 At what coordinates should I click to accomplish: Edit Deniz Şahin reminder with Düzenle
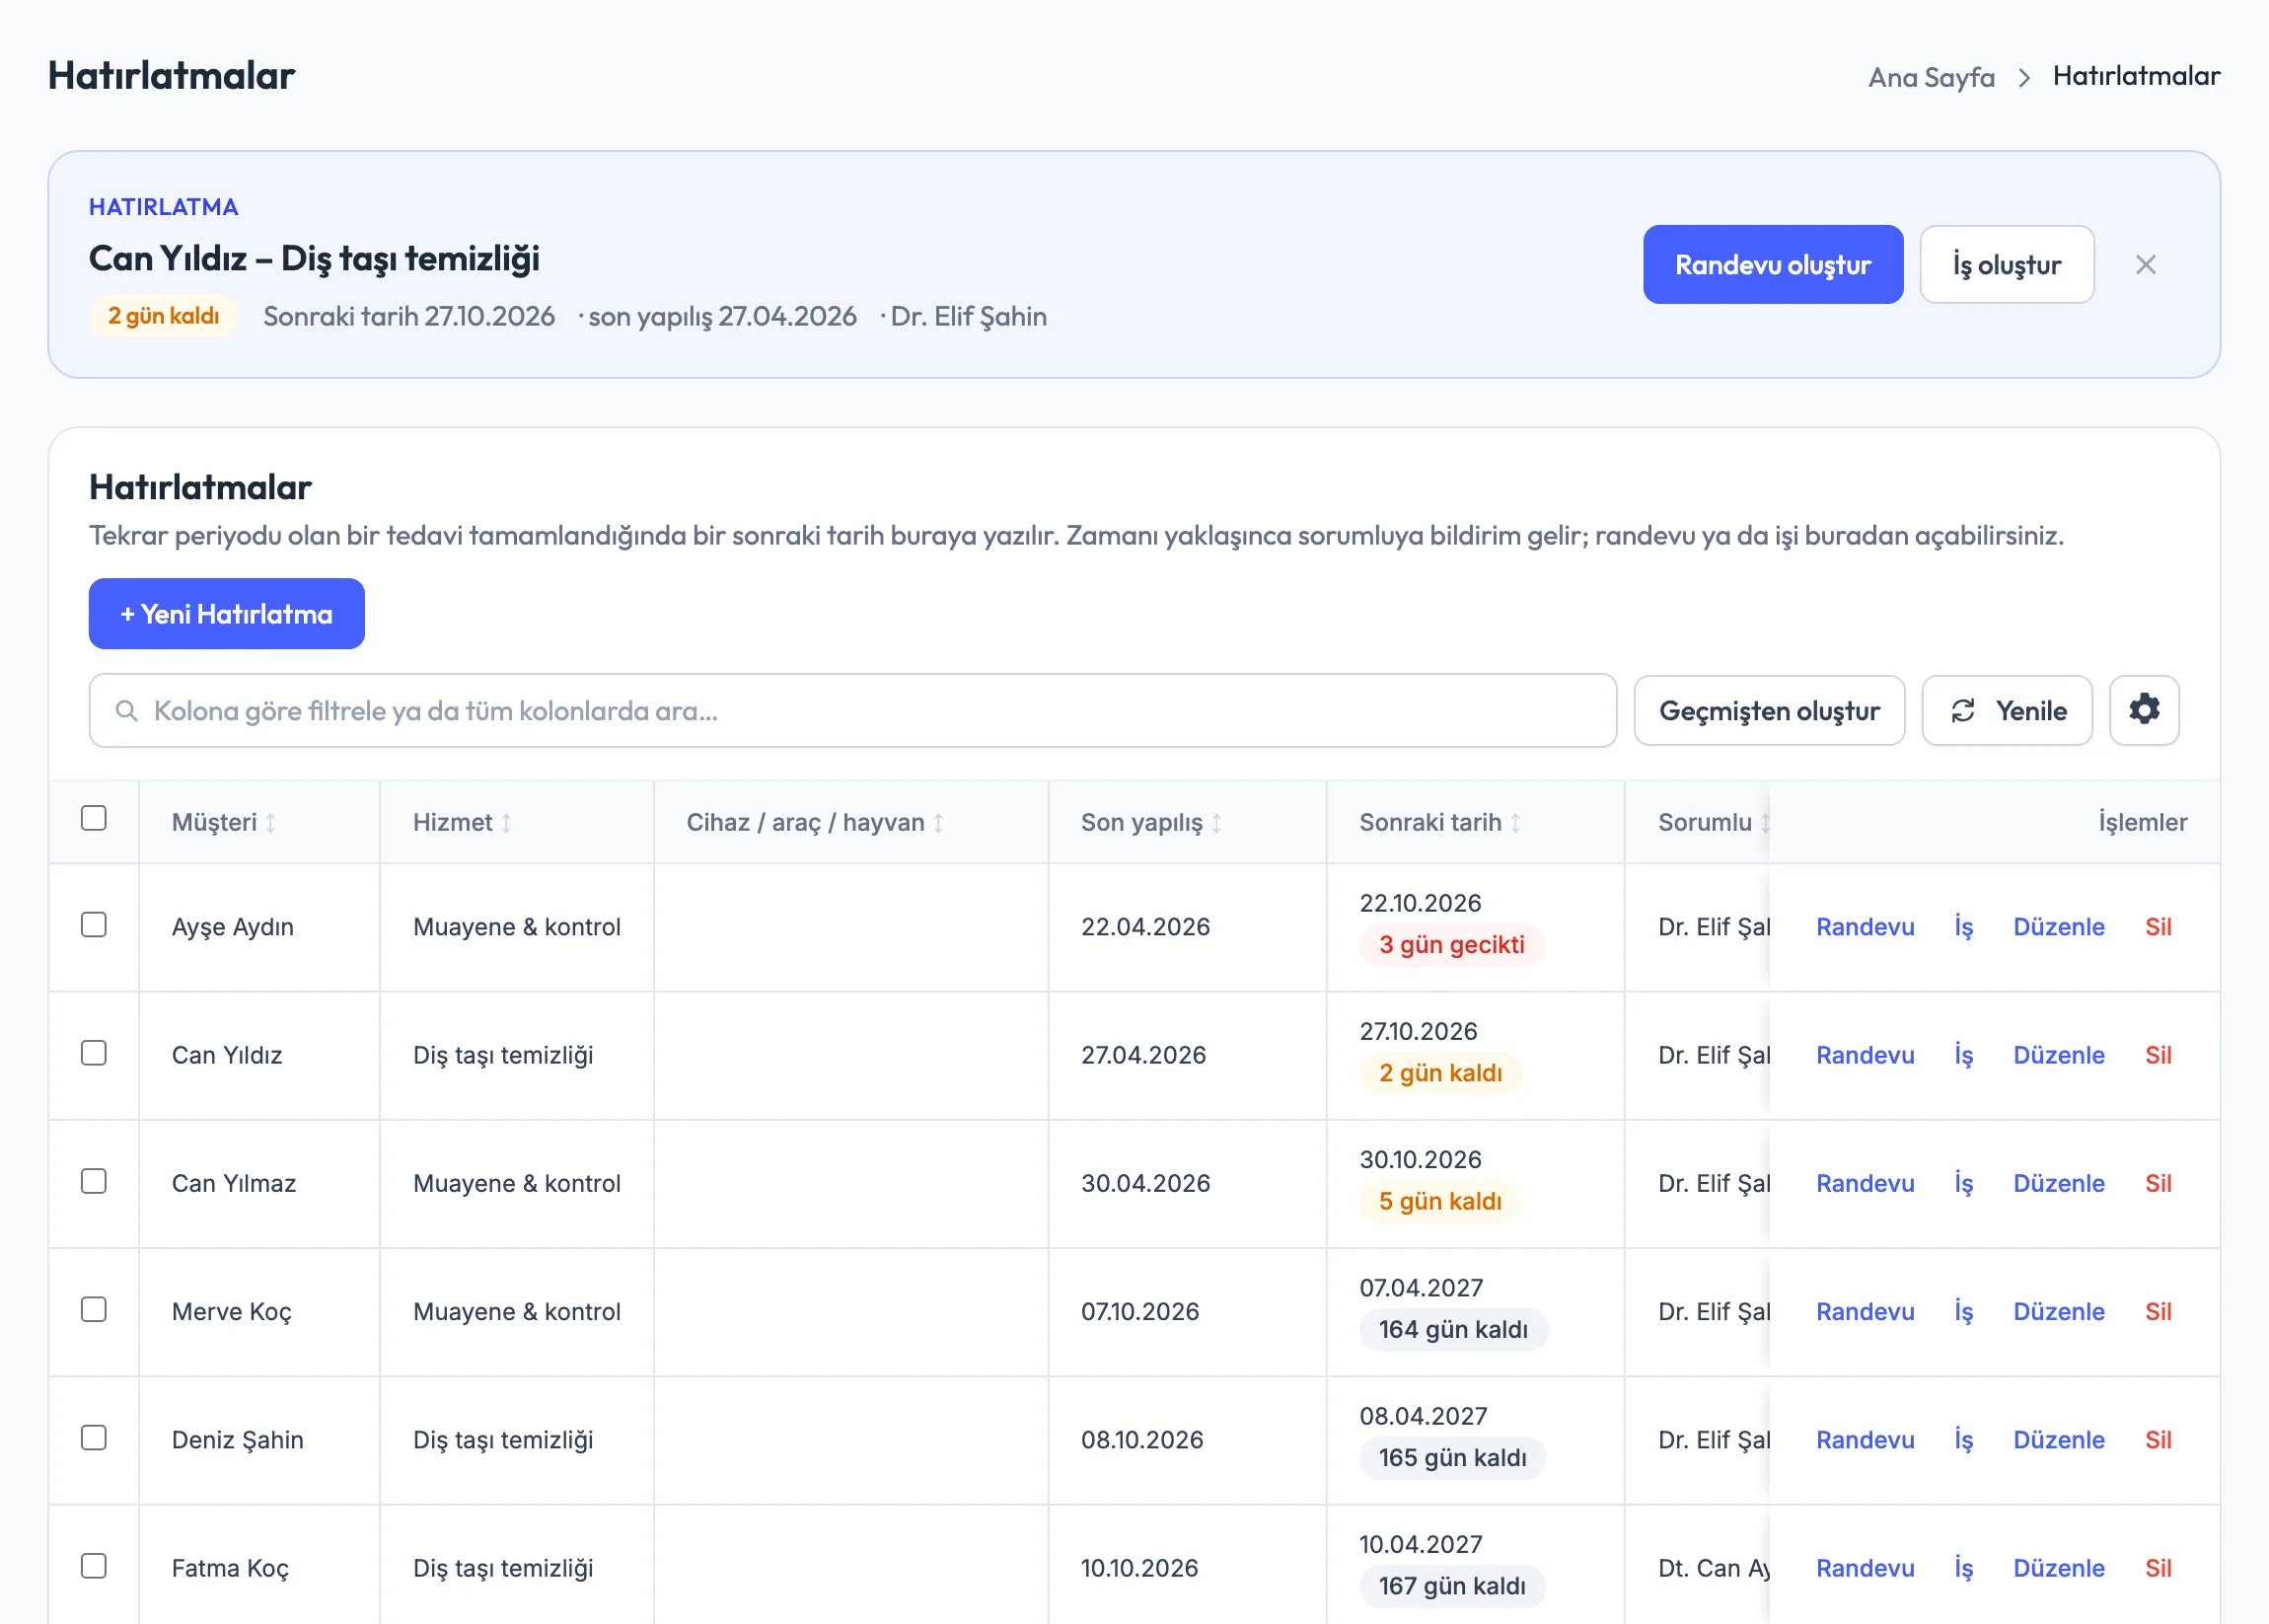coord(2058,1439)
